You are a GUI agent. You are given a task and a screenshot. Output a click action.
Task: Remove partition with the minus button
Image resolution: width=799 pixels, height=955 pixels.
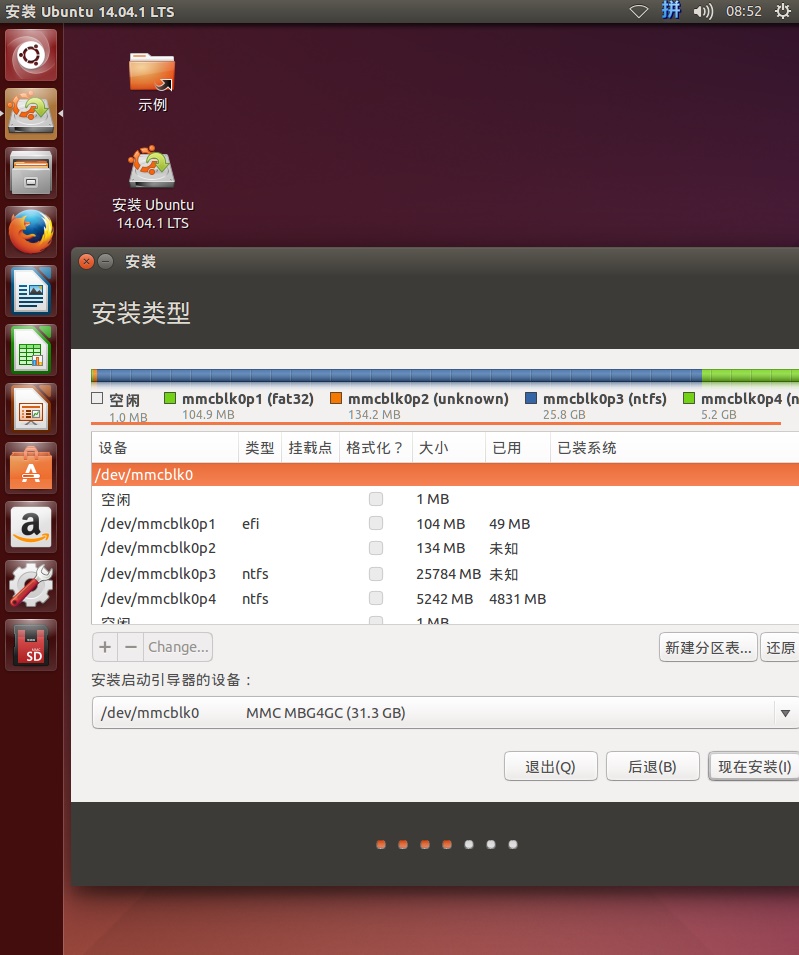pyautogui.click(x=131, y=647)
